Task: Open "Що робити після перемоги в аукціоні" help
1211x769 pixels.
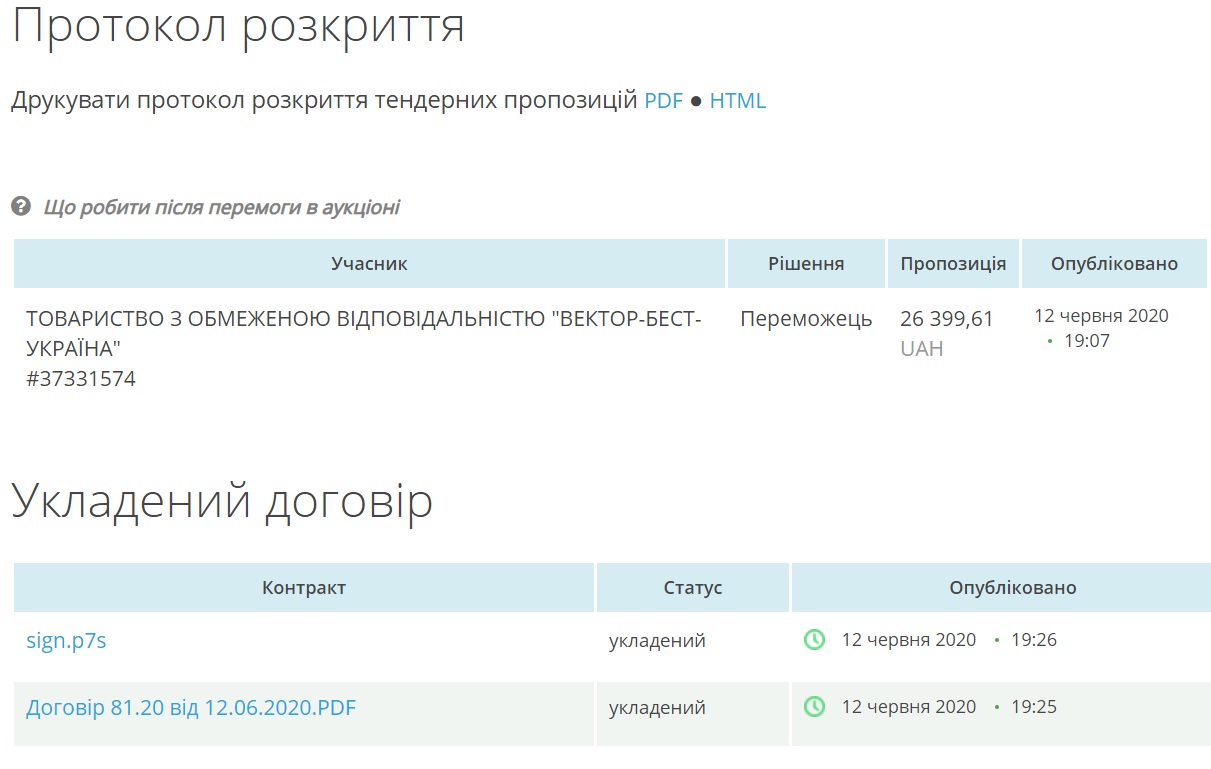Action: [x=221, y=208]
